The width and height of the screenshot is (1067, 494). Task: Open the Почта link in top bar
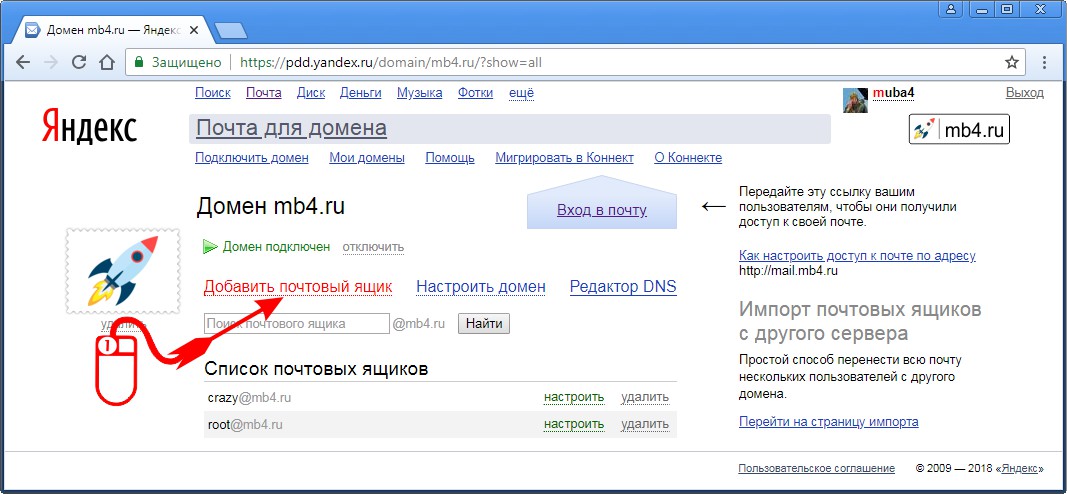(x=263, y=93)
